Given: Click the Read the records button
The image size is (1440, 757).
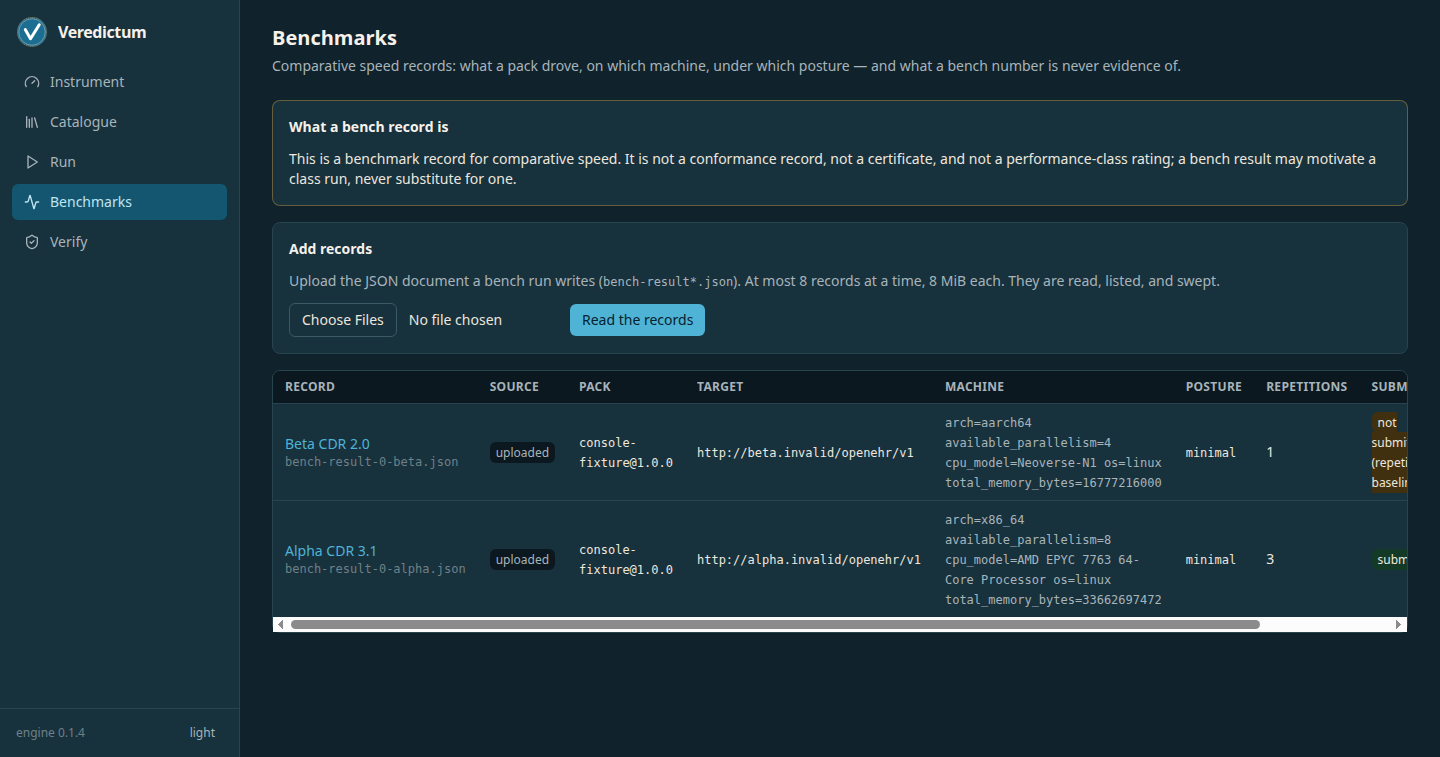Looking at the screenshot, I should [637, 320].
